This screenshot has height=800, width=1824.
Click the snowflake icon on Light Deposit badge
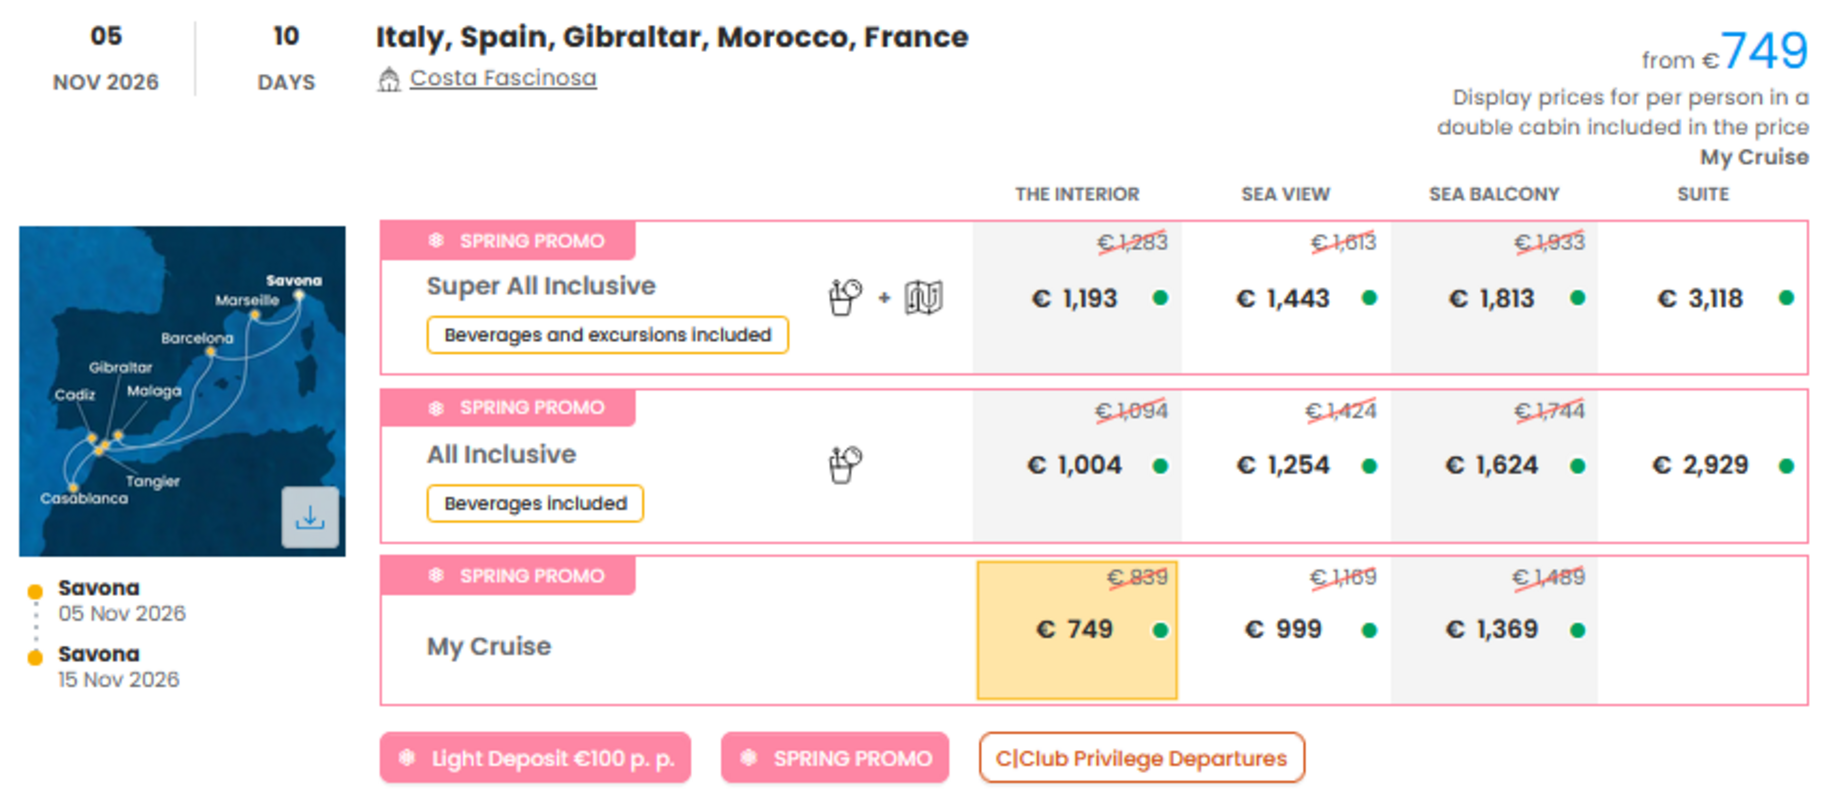click(x=407, y=758)
